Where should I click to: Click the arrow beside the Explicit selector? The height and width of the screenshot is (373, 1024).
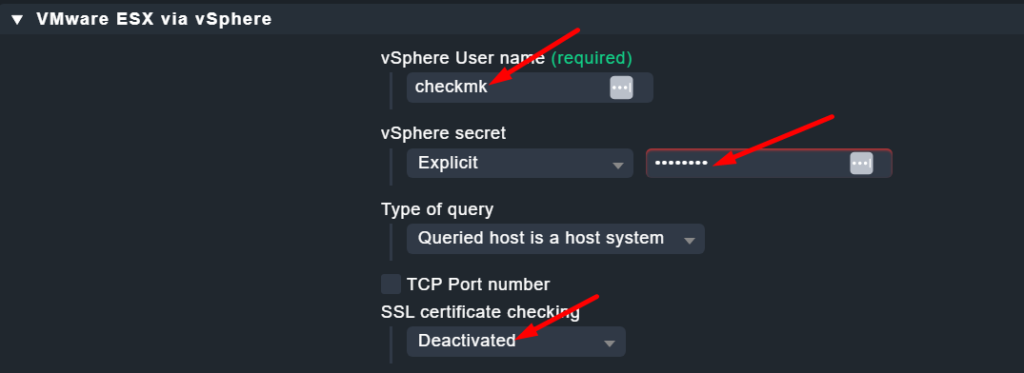click(617, 166)
